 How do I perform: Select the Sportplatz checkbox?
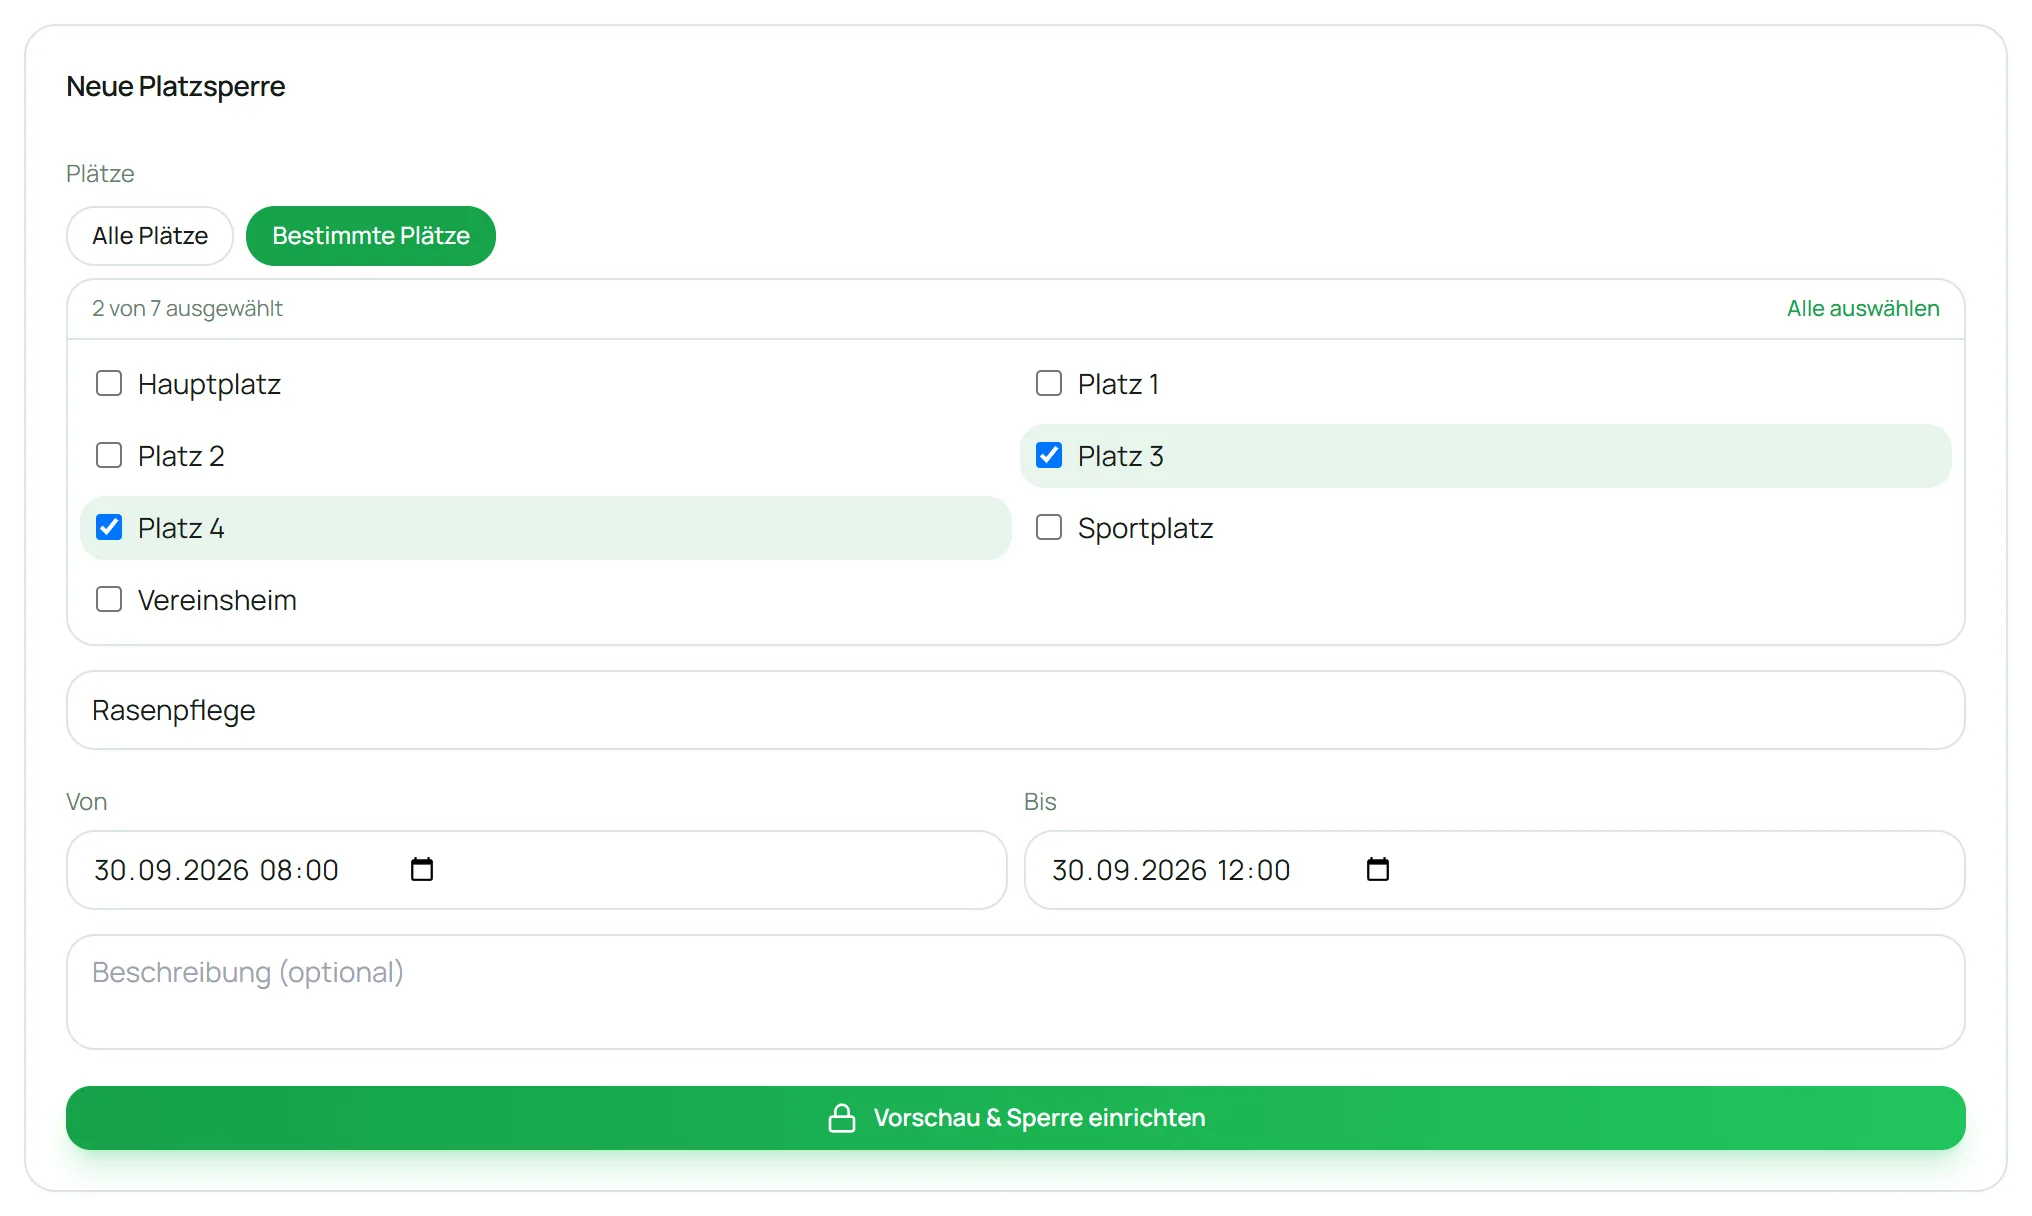[1049, 528]
